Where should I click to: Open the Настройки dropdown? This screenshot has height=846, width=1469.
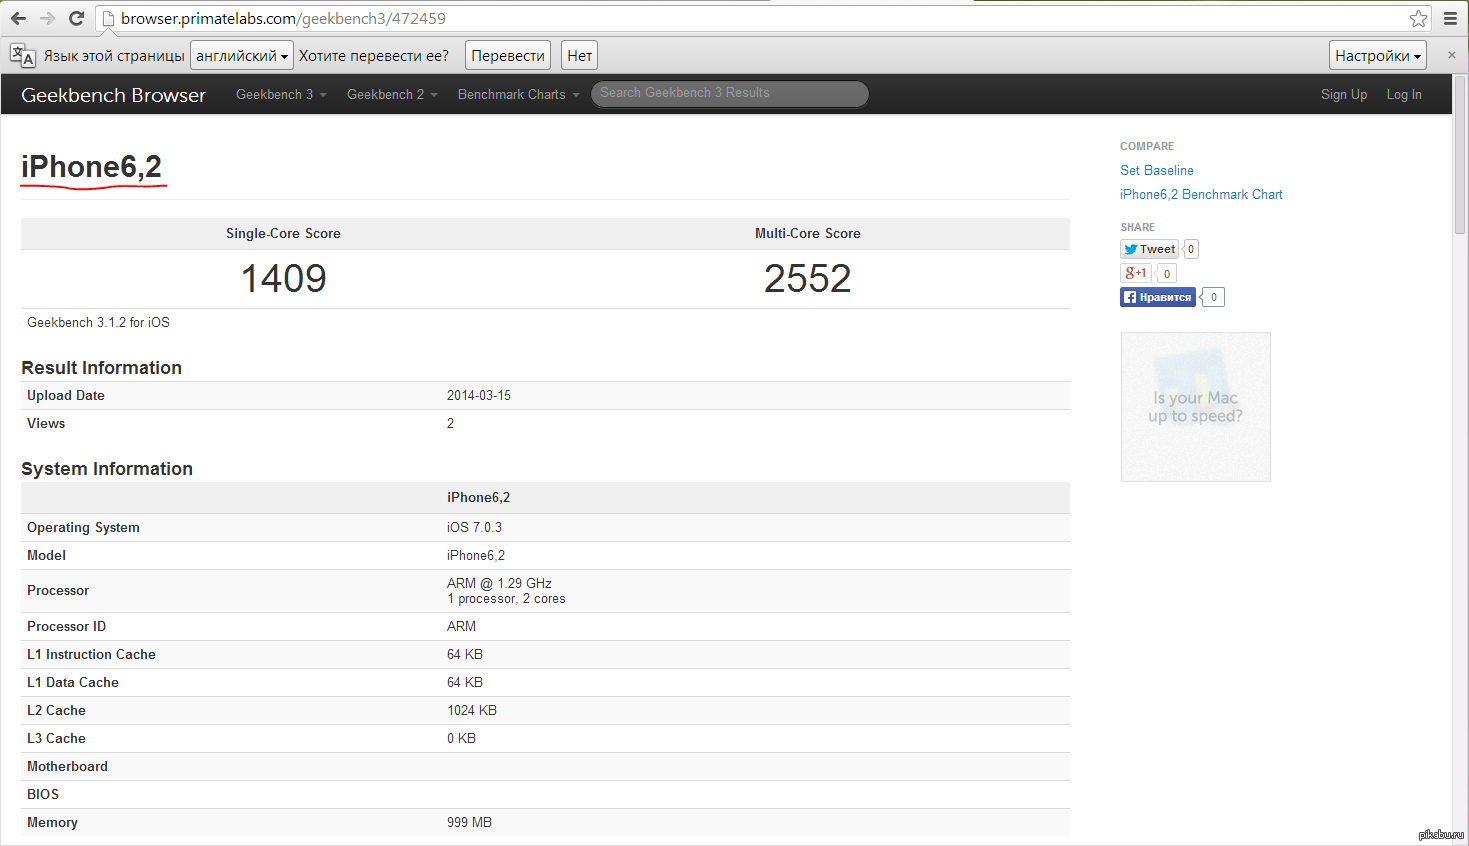(x=1377, y=56)
